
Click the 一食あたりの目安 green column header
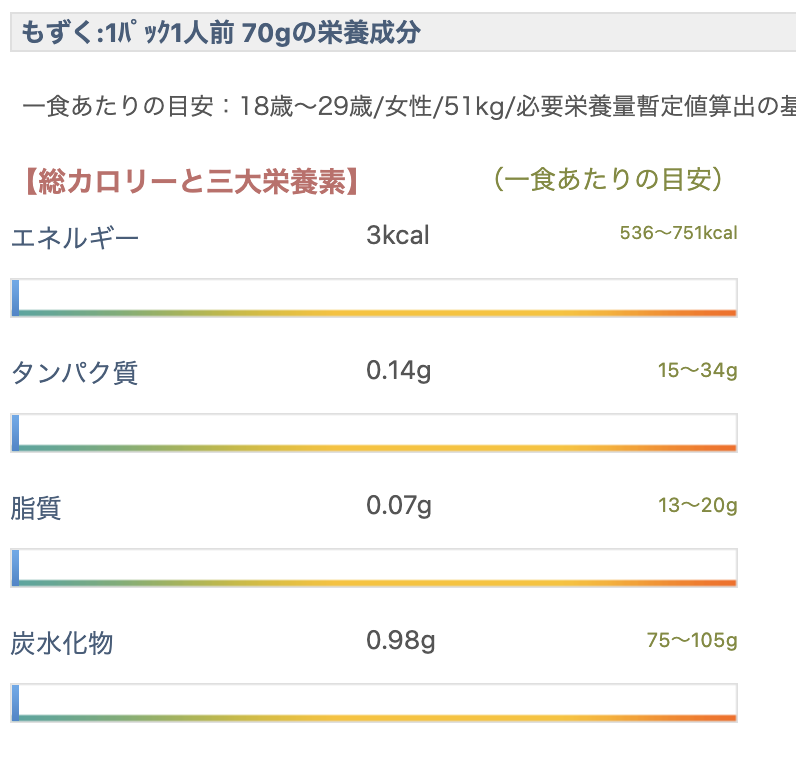click(608, 179)
